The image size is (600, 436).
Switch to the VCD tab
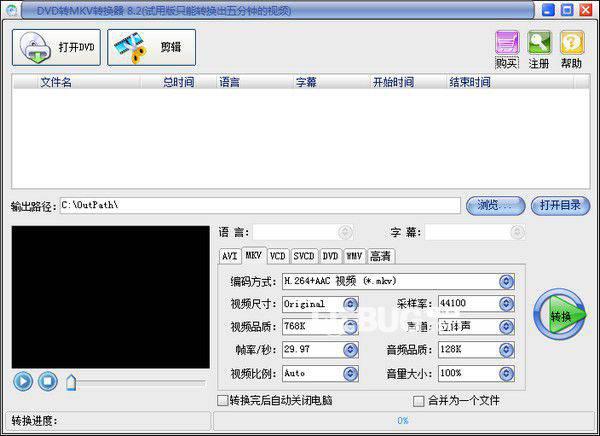coord(278,256)
